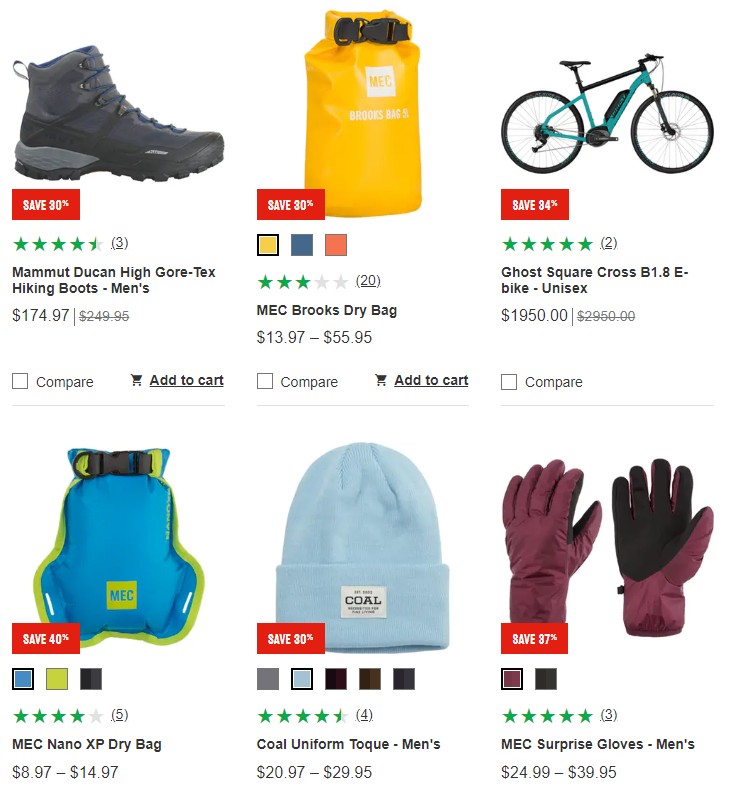Click cart icon beside Mammut boots Add to cart
738x793 pixels.
point(136,380)
